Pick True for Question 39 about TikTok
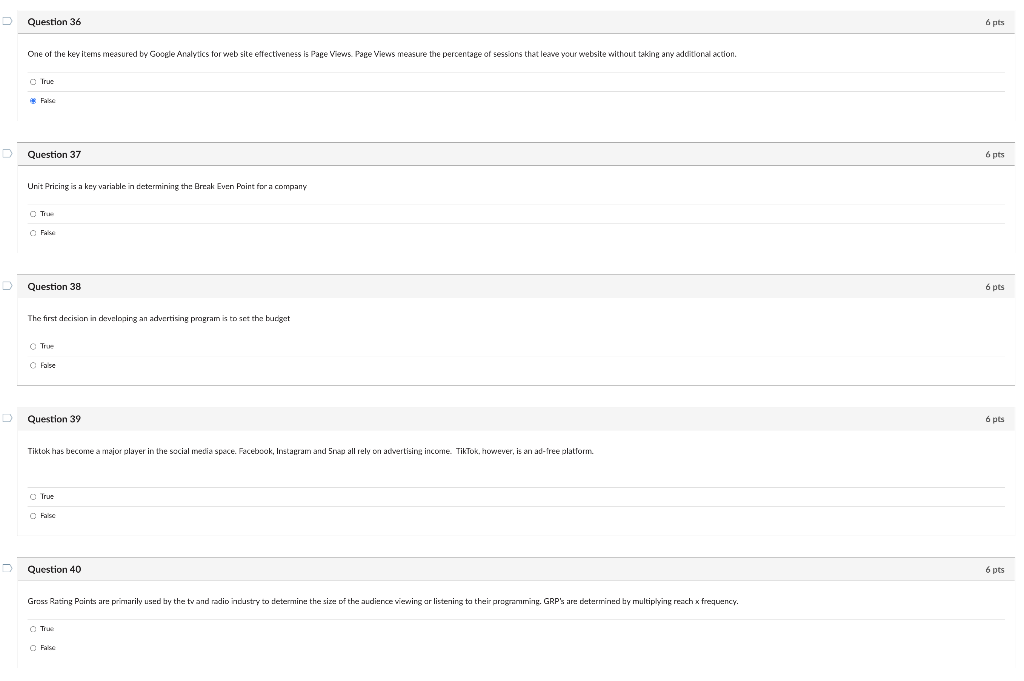The height and width of the screenshot is (681, 1024). click(33, 497)
